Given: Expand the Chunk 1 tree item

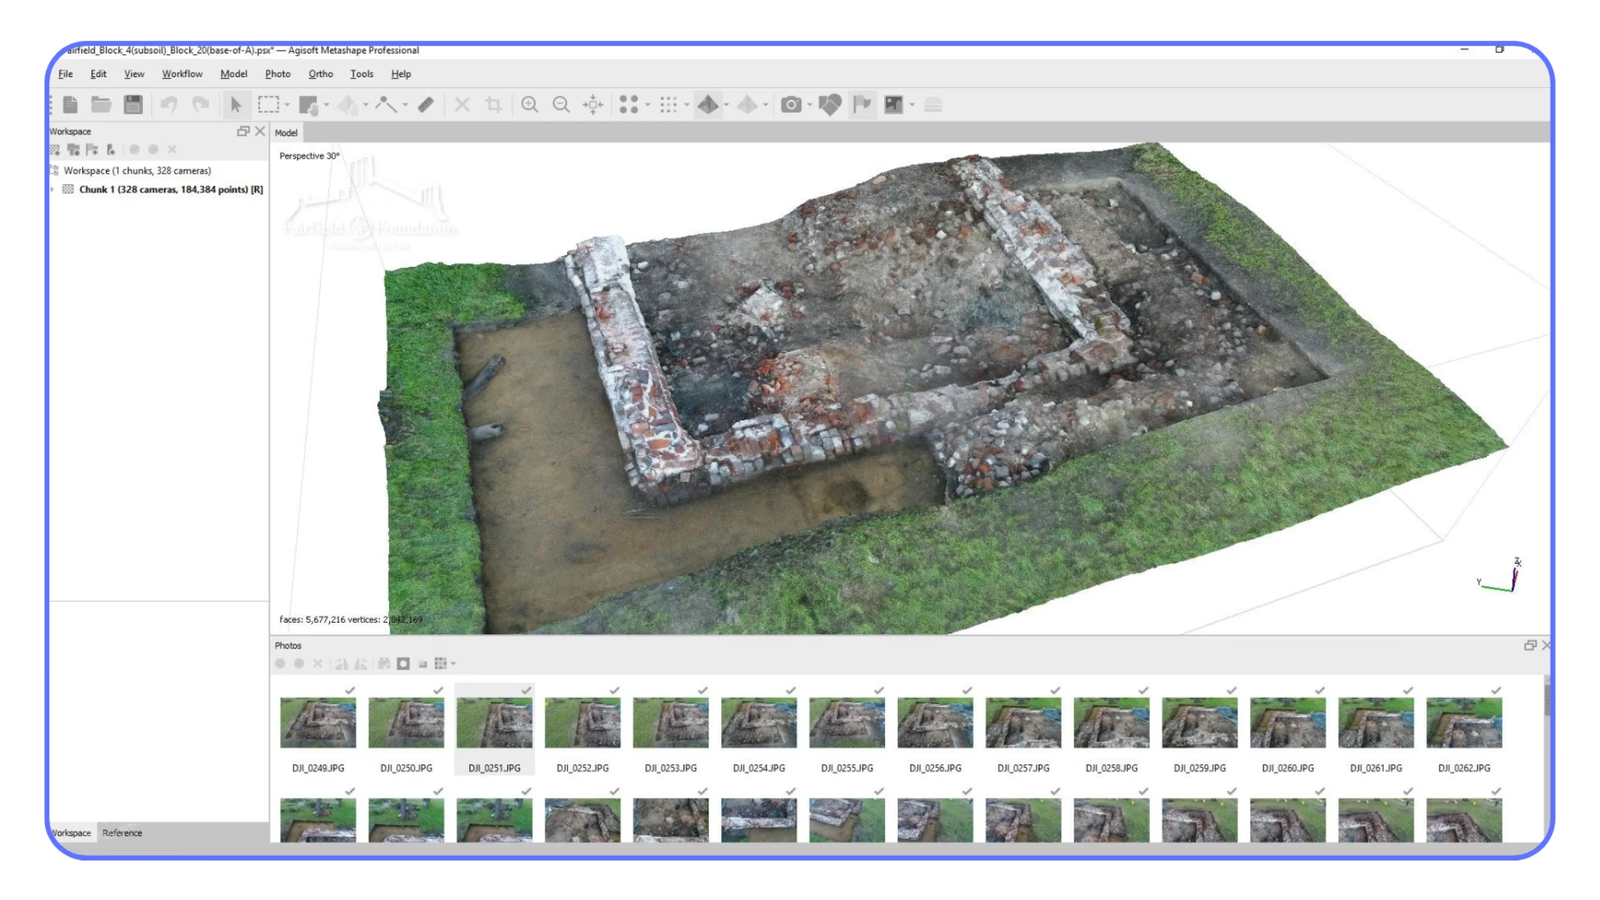Looking at the screenshot, I should point(53,189).
